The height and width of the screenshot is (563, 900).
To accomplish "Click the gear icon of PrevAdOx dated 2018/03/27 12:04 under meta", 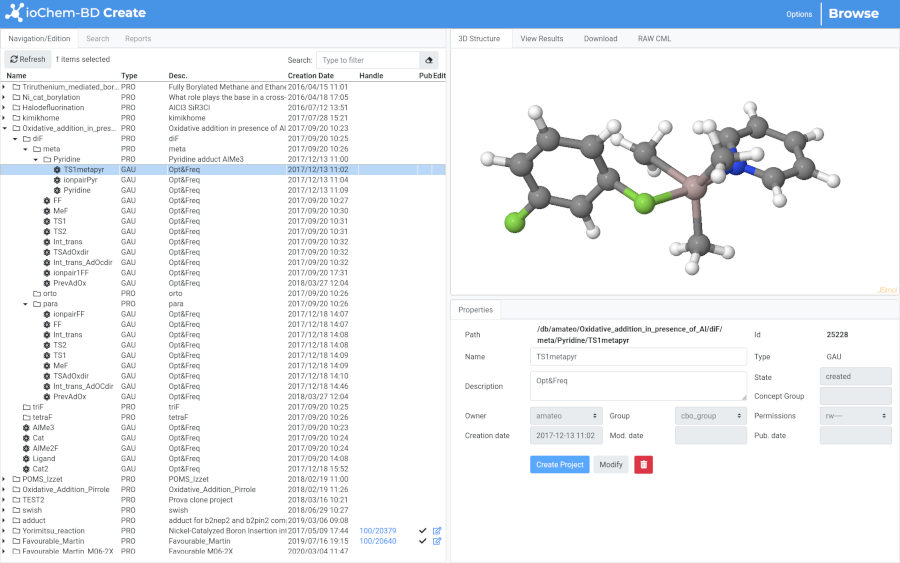I will (46, 284).
